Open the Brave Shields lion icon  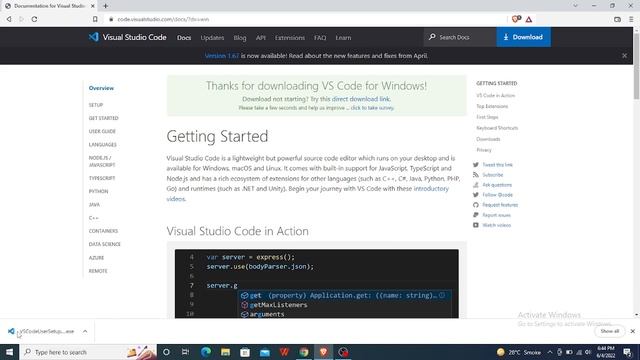(516, 19)
